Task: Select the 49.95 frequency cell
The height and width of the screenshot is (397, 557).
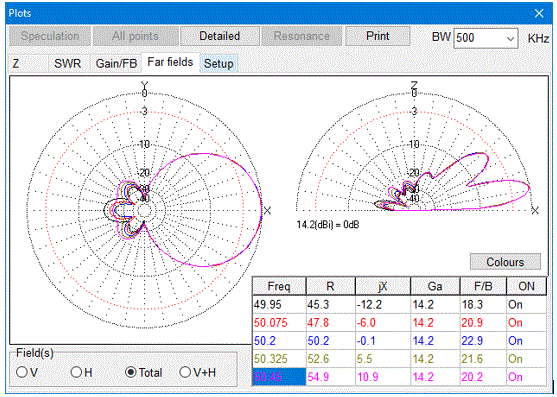Action: tap(279, 305)
